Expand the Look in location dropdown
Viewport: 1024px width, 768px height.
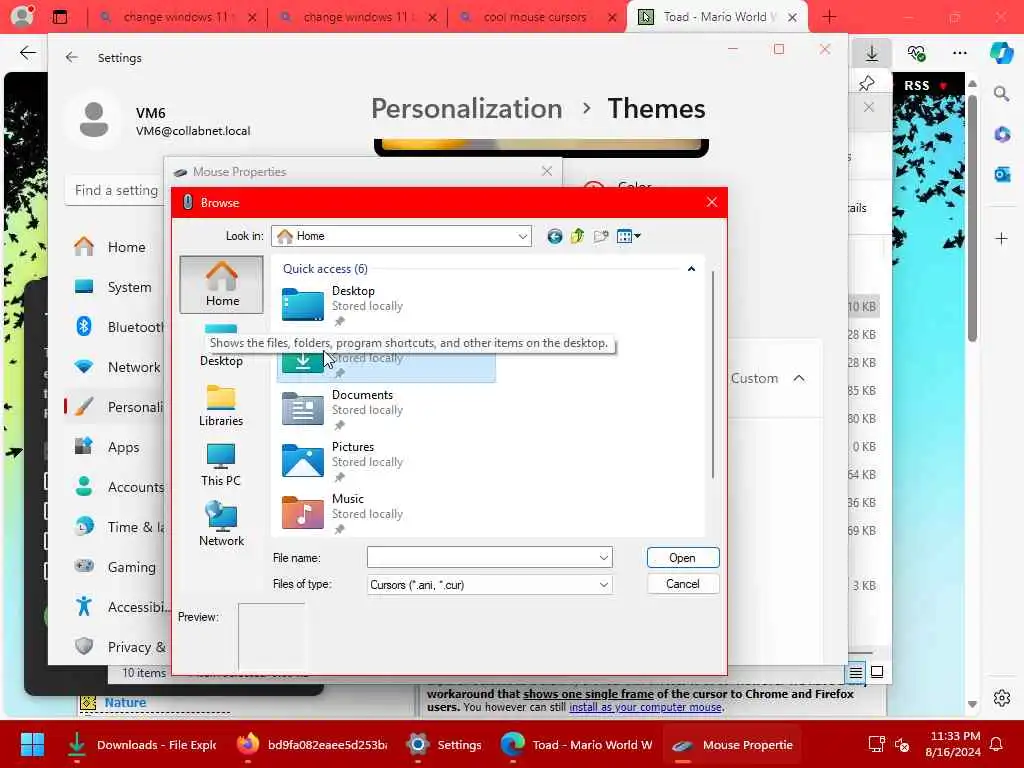coord(522,236)
